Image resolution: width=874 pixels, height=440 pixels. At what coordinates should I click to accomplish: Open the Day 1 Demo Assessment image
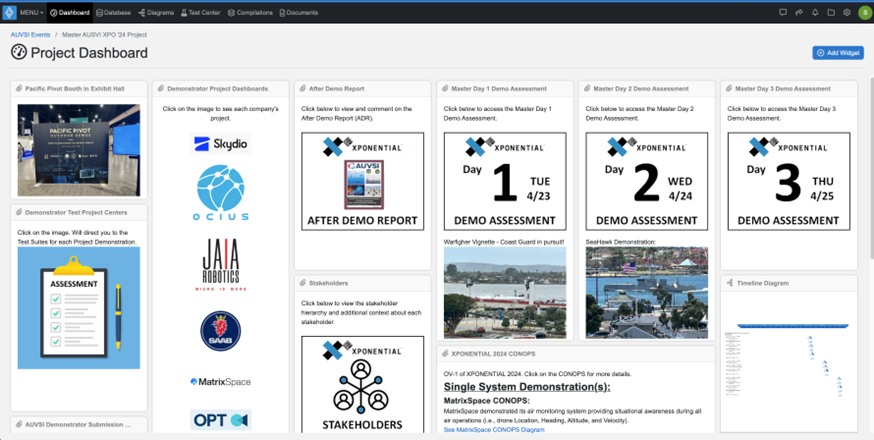[x=505, y=181]
